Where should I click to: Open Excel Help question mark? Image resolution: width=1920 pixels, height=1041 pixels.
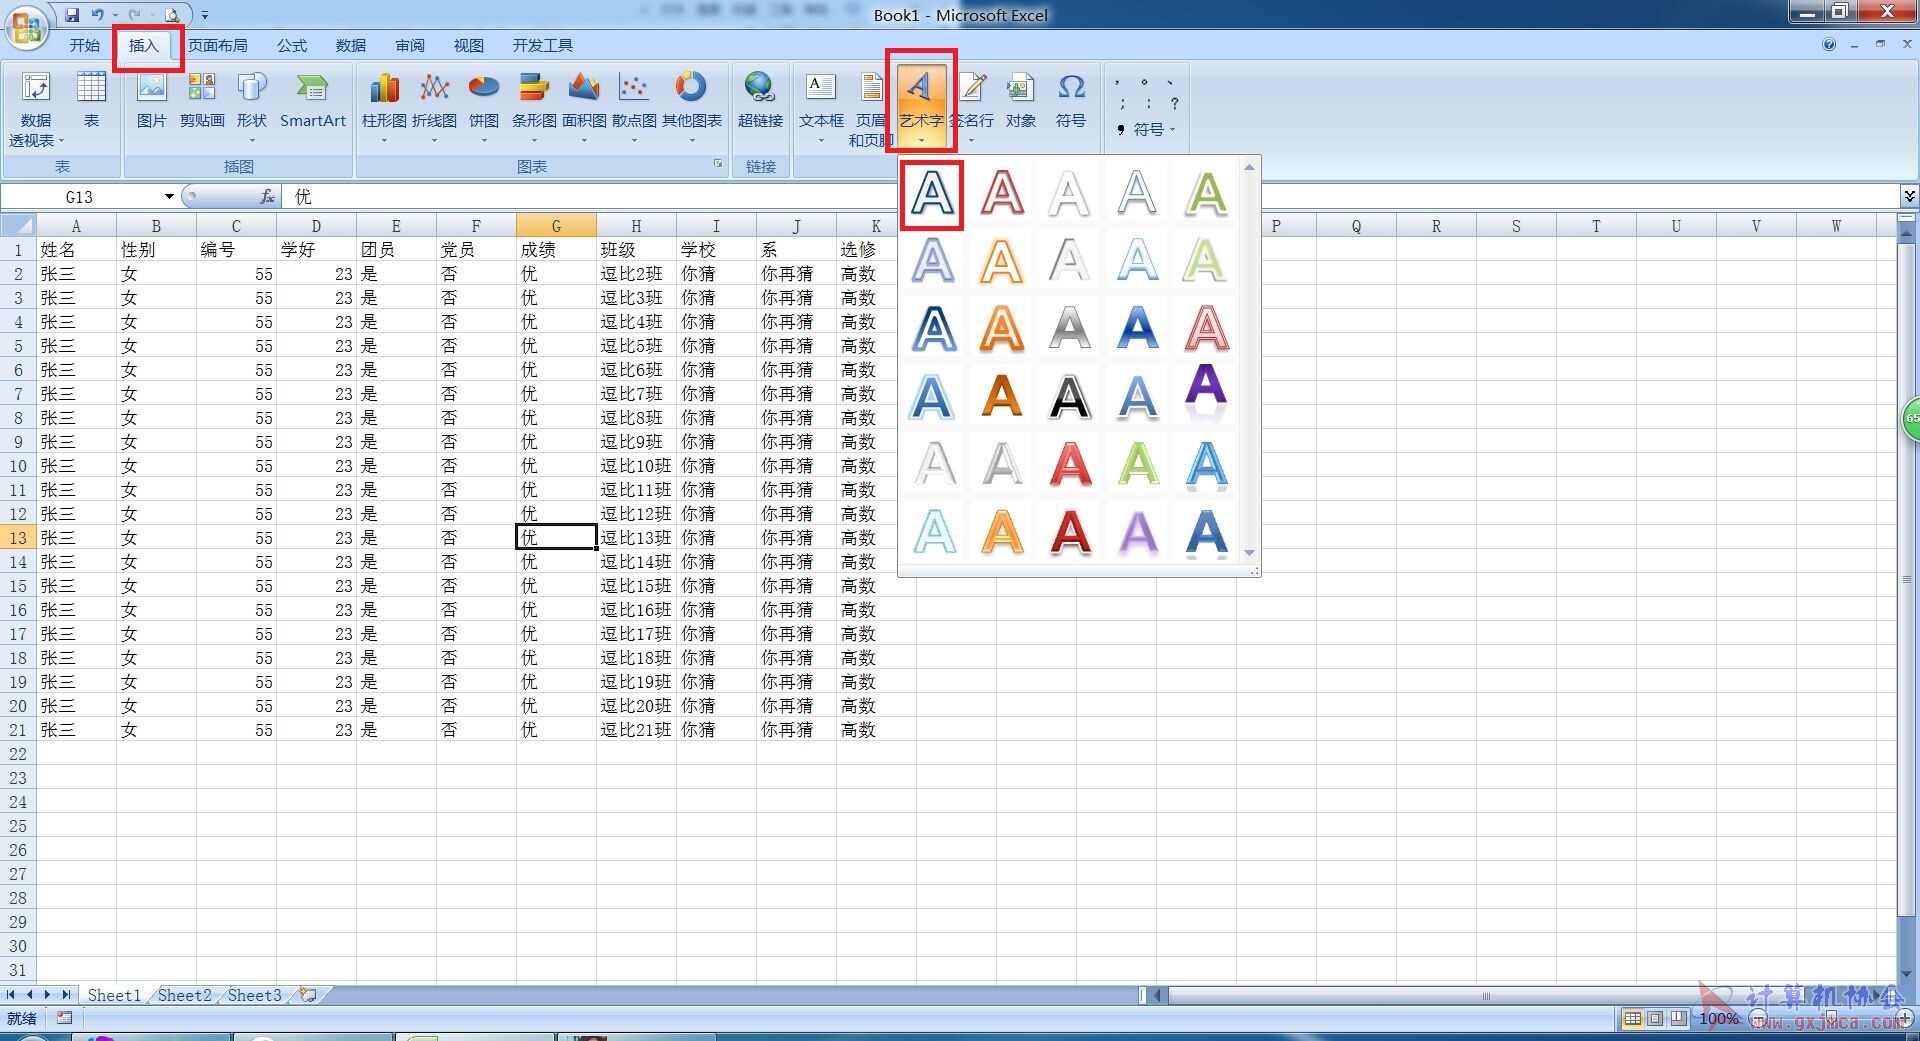pos(1829,45)
